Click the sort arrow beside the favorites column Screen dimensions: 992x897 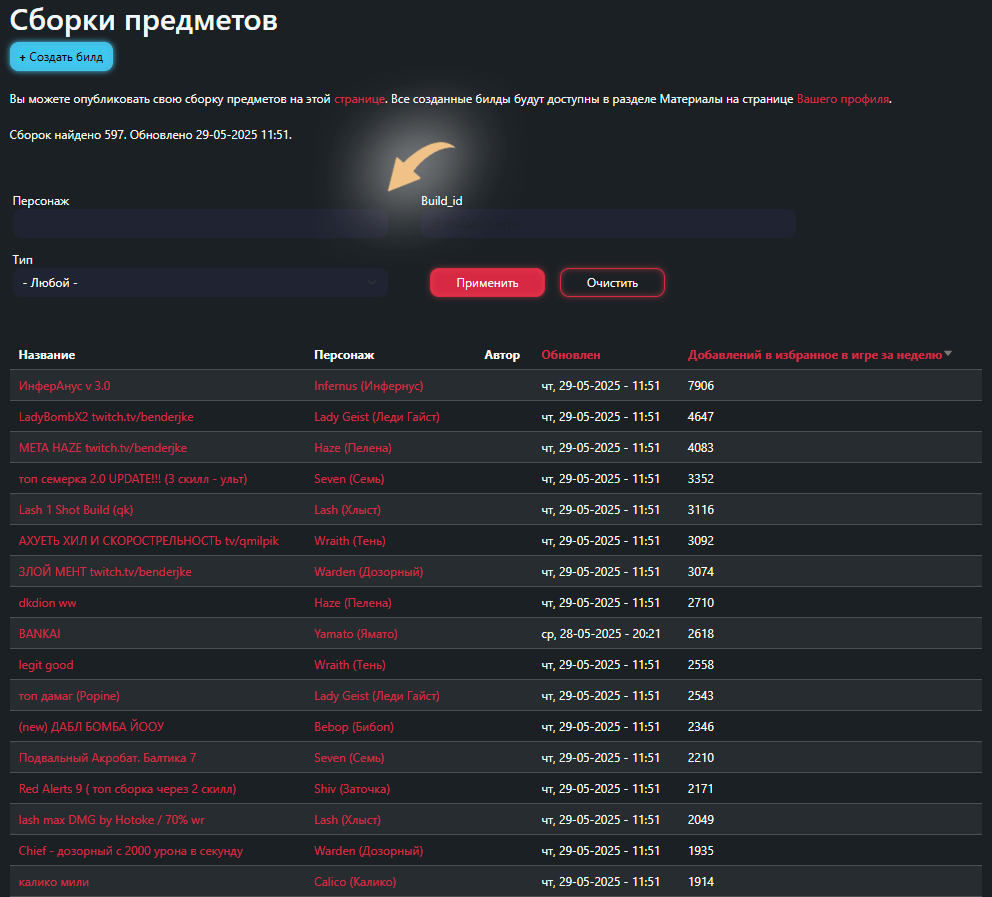coord(948,354)
